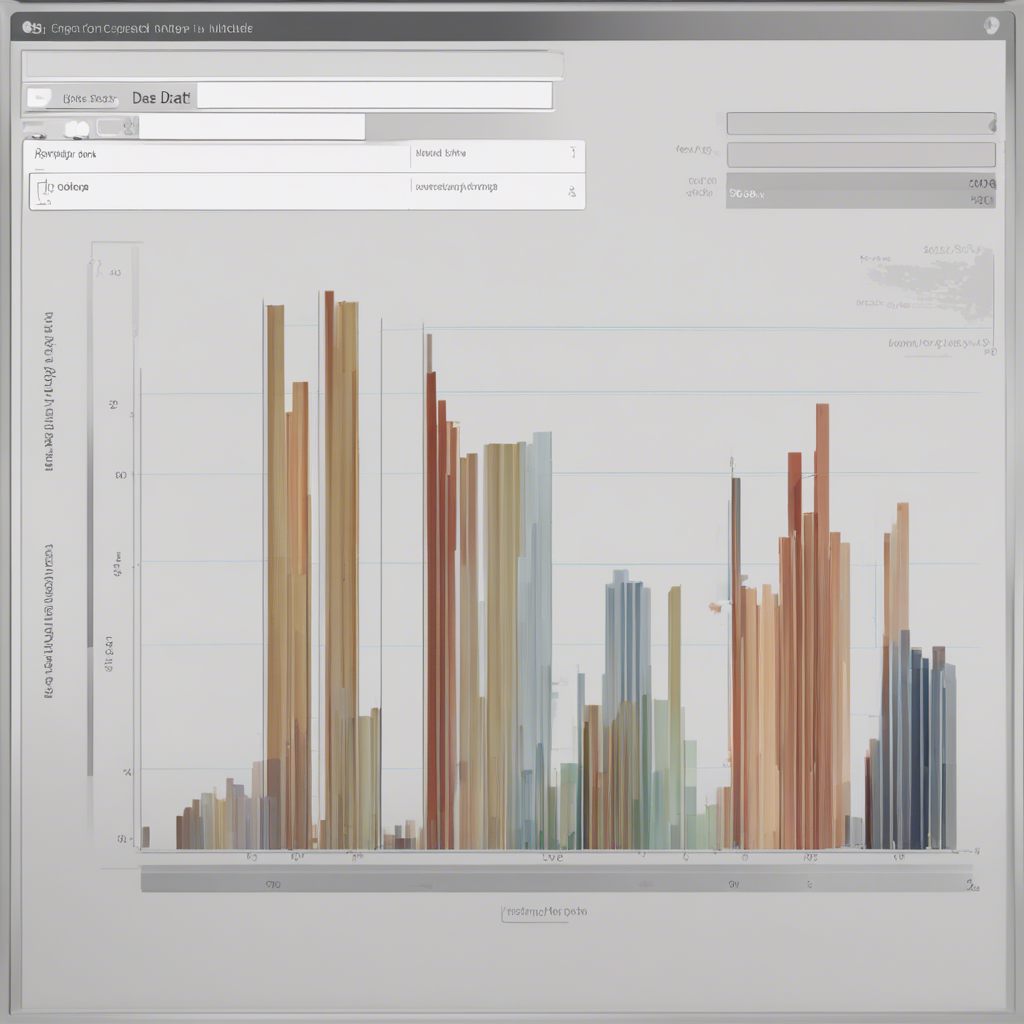Click the round button at title bar right

990,27
